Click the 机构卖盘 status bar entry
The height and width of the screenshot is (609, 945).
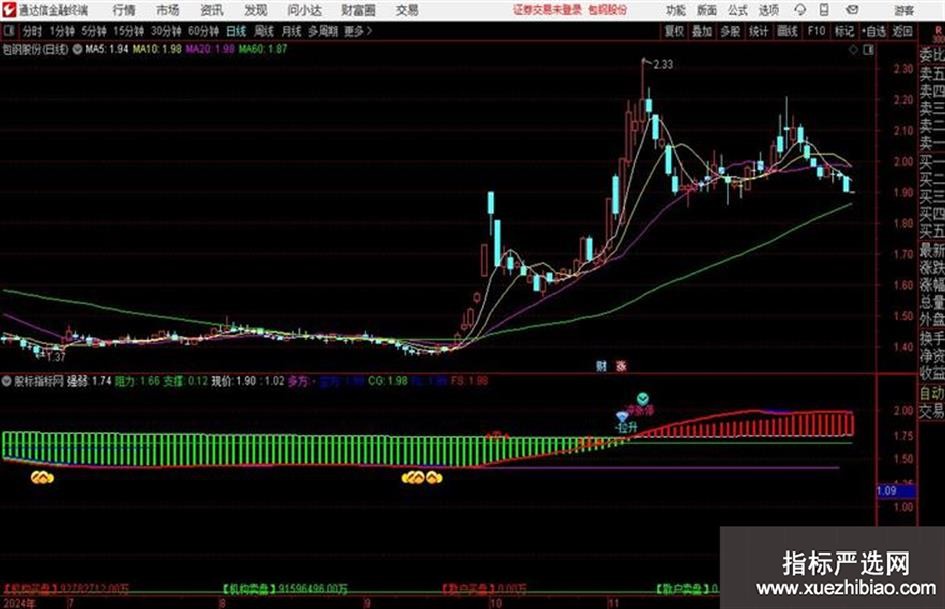click(x=284, y=589)
